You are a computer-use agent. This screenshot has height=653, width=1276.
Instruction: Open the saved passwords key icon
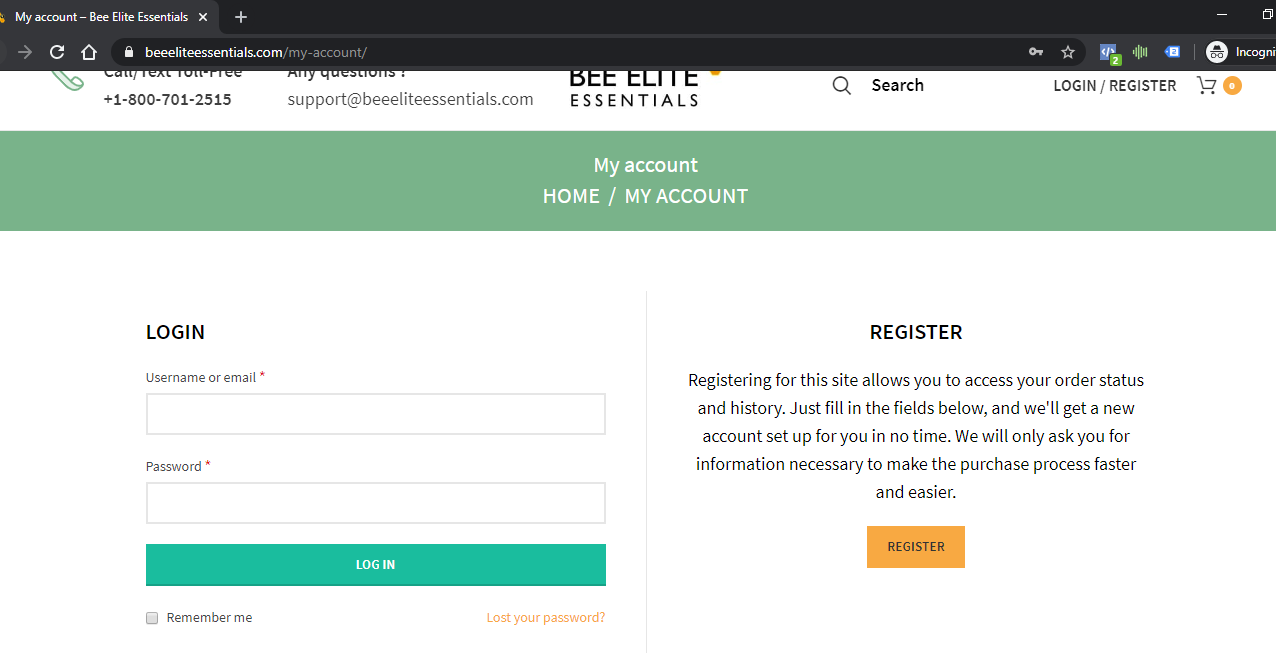(x=1036, y=52)
